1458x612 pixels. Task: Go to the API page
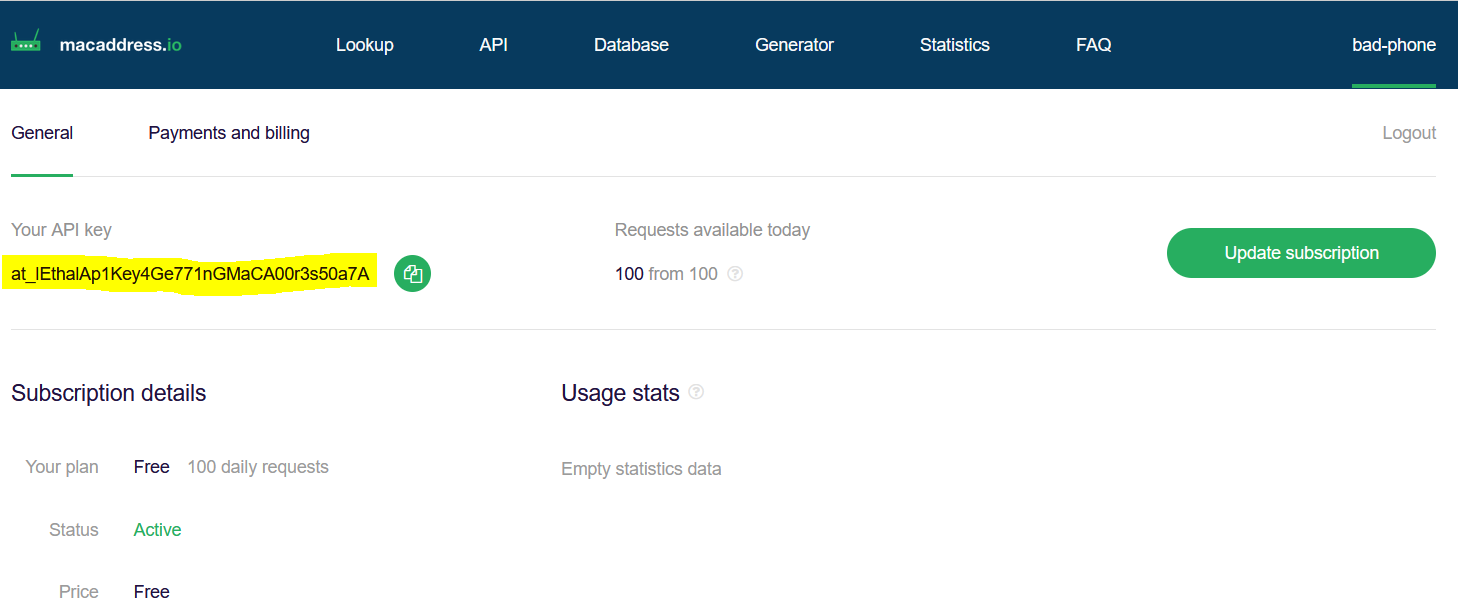[494, 45]
